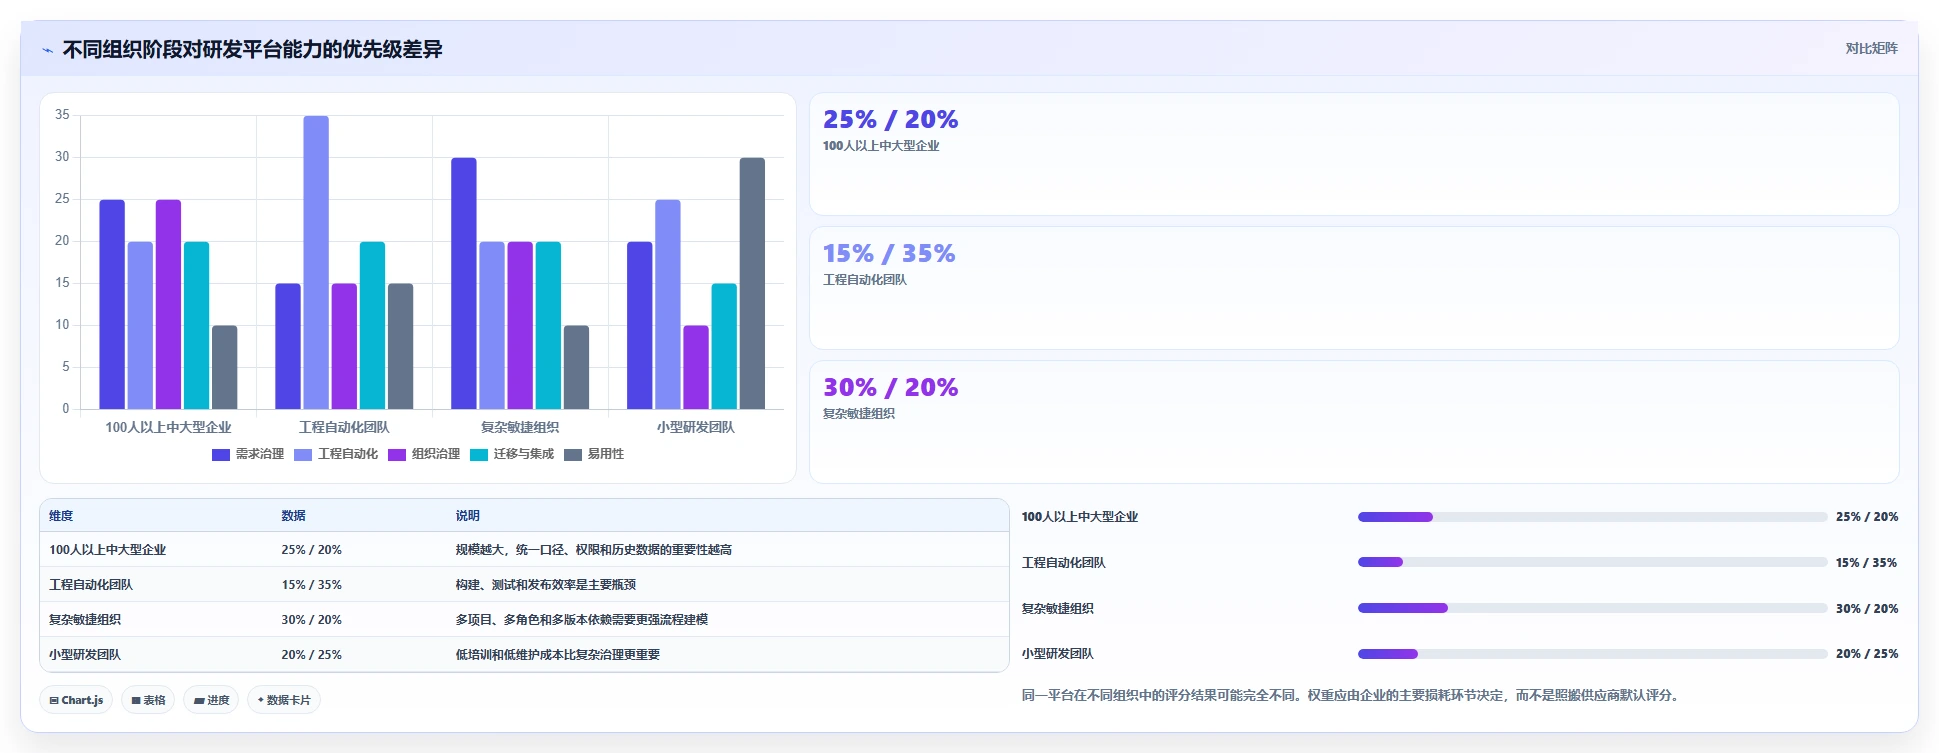Click the 进度 tag chip
The height and width of the screenshot is (753, 1939).
(211, 700)
